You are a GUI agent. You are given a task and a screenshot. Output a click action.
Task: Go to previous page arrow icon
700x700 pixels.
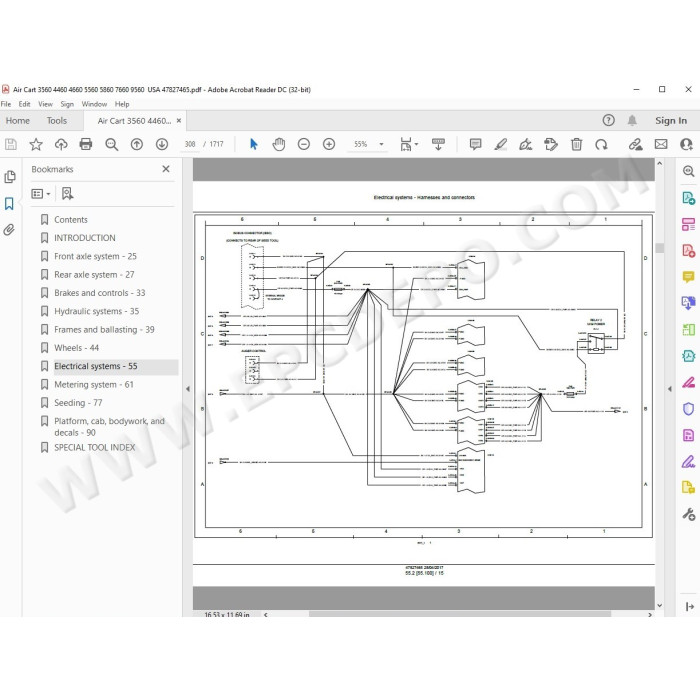(x=137, y=144)
